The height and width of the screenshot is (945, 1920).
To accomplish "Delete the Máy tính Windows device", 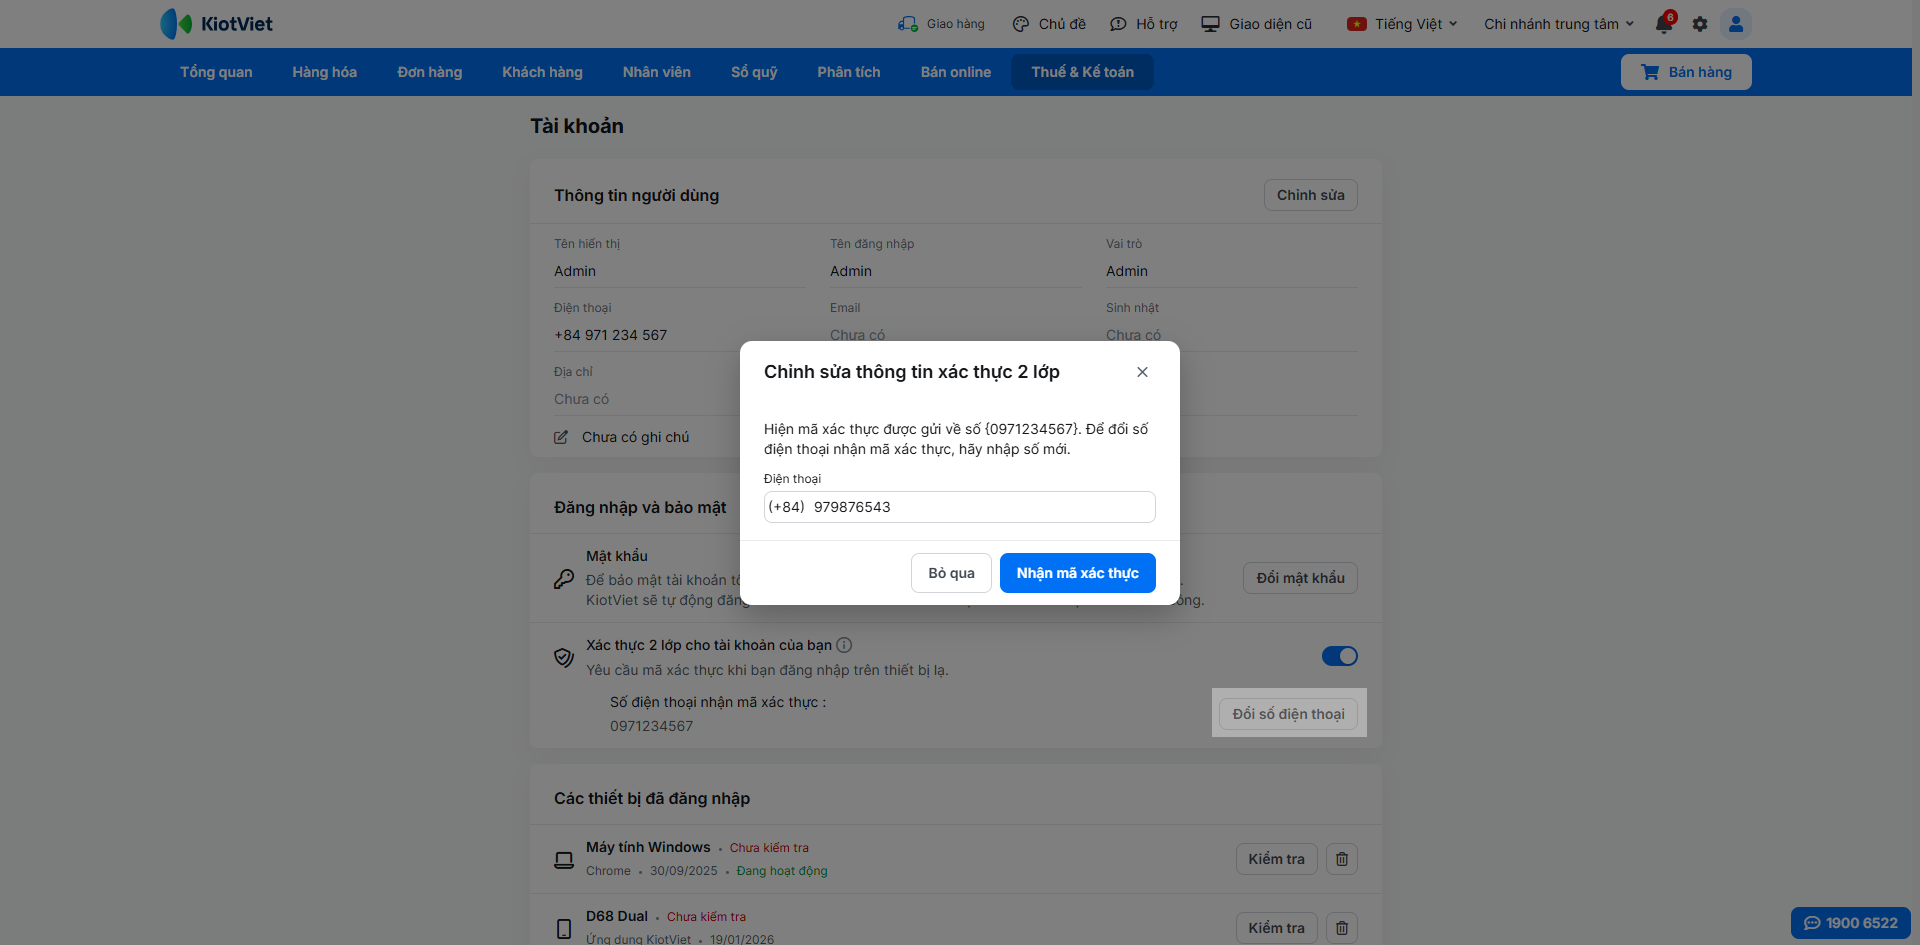I will click(1342, 859).
